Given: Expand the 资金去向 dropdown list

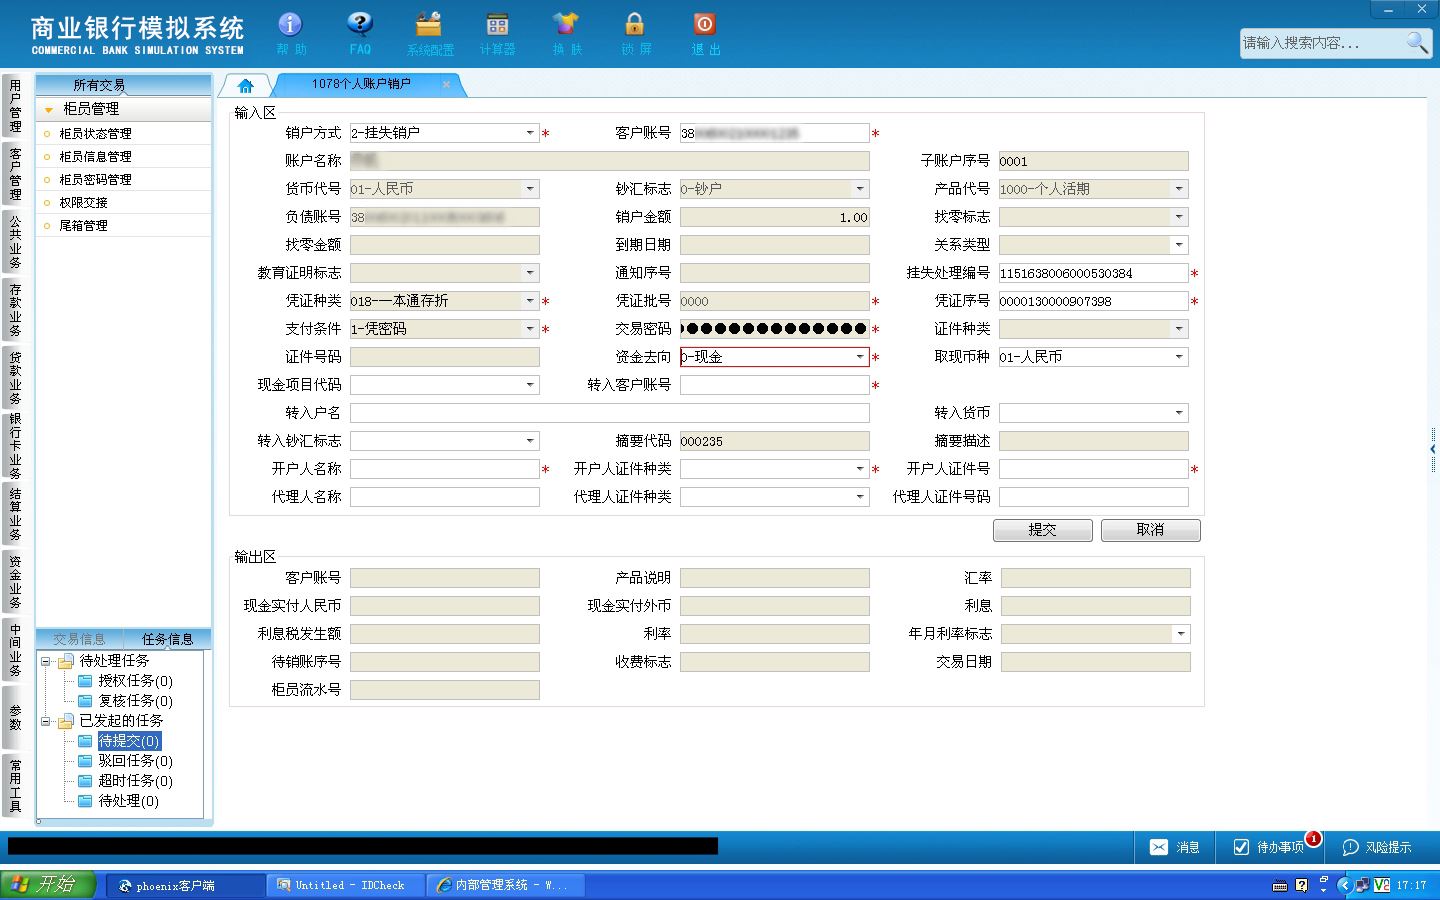Looking at the screenshot, I should [x=860, y=357].
